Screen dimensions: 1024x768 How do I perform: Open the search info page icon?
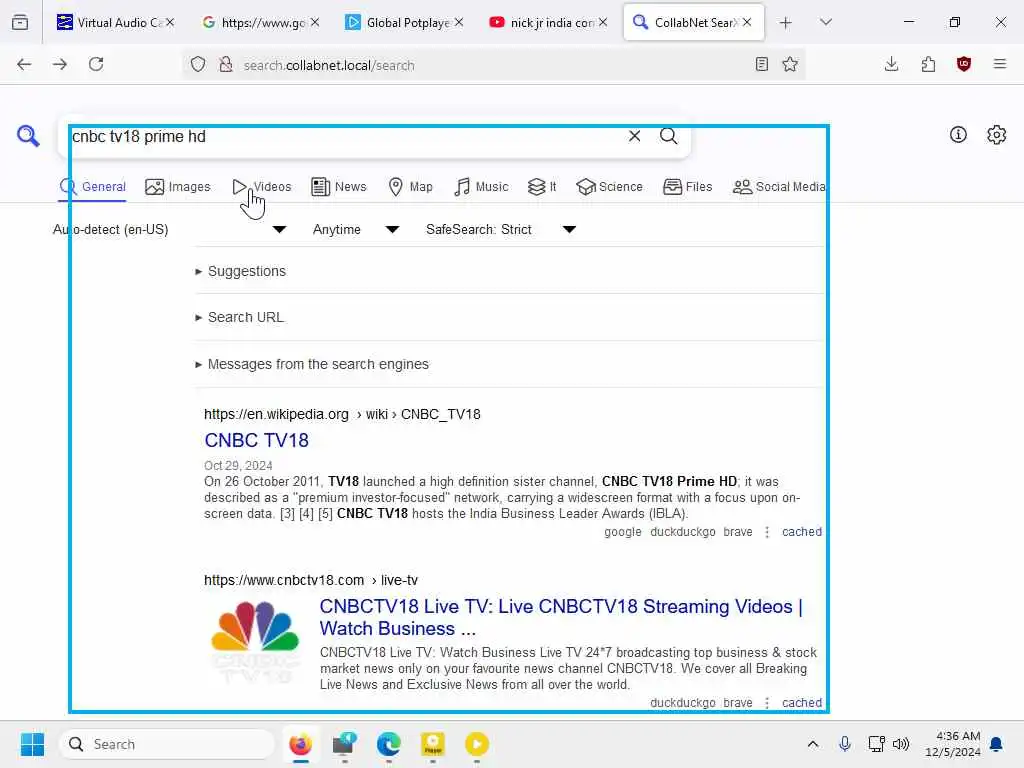tap(958, 135)
